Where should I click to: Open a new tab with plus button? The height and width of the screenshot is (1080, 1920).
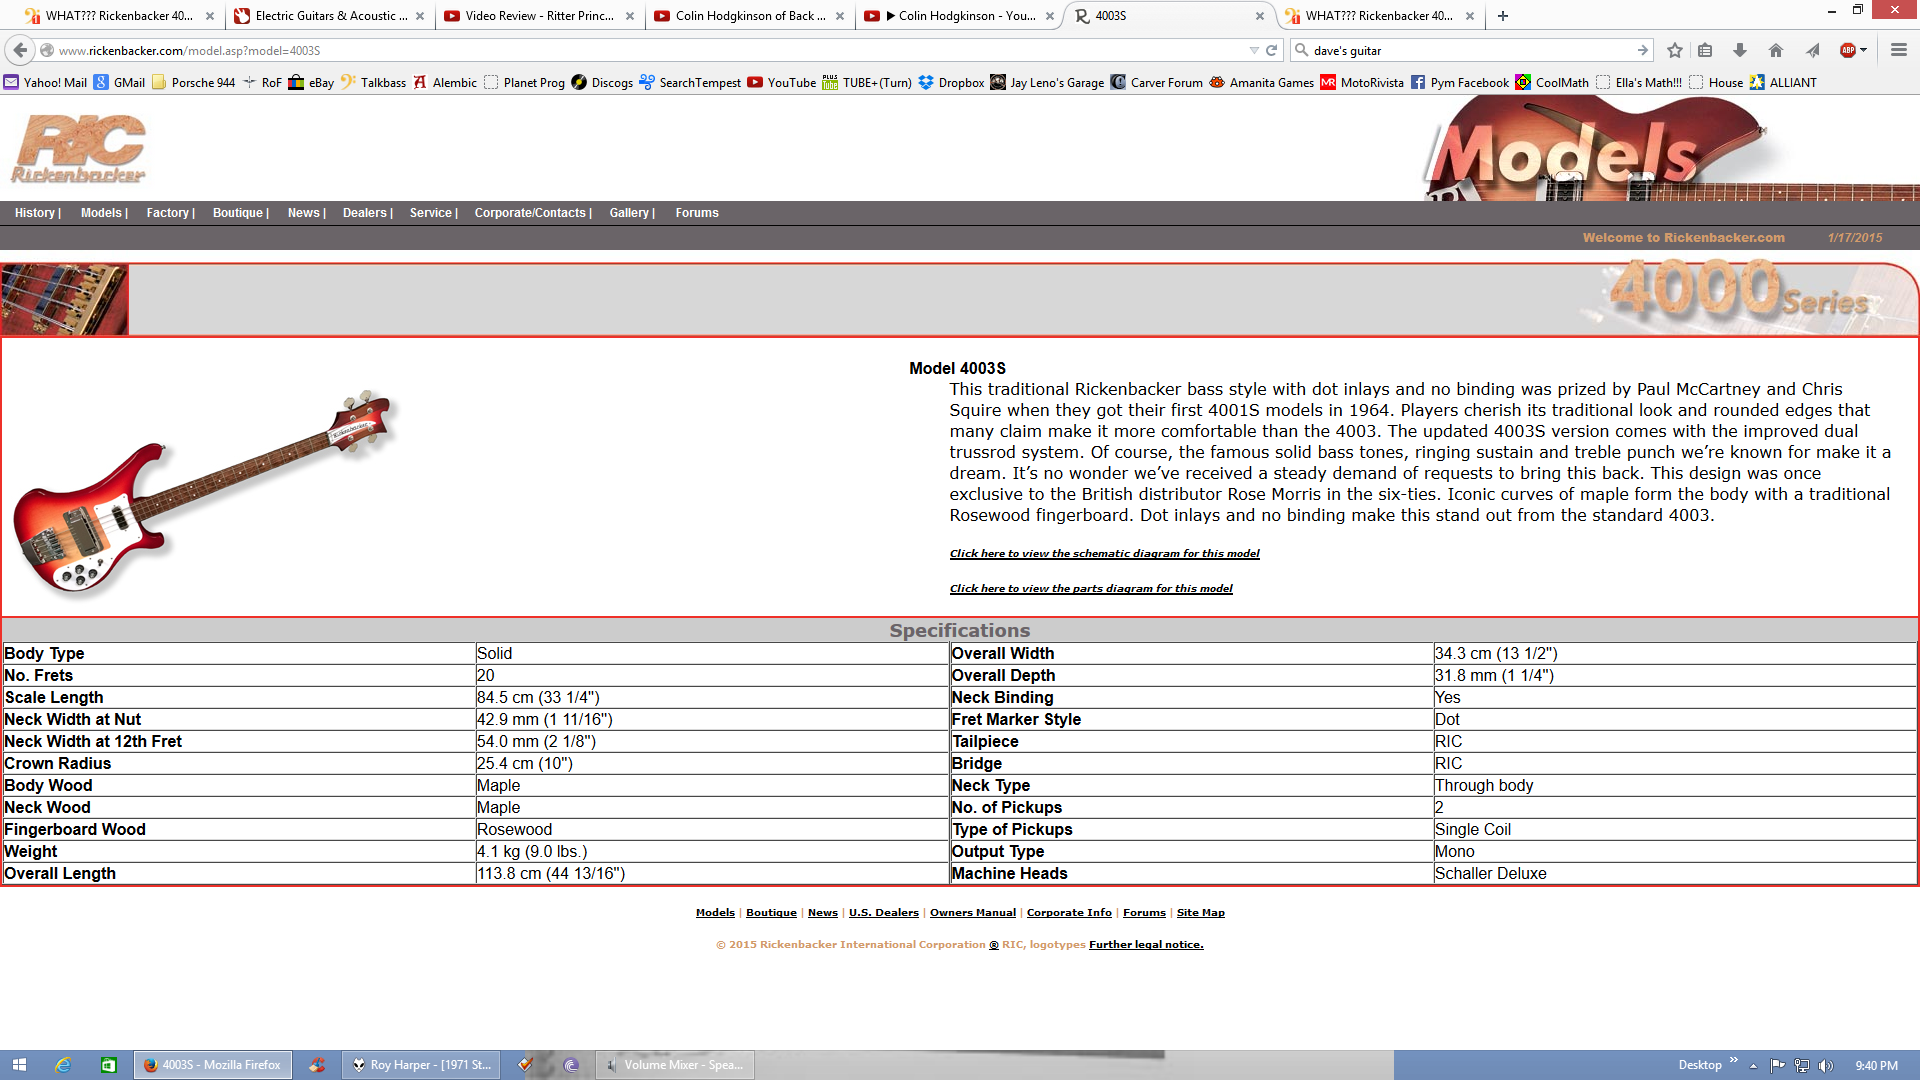(x=1503, y=16)
